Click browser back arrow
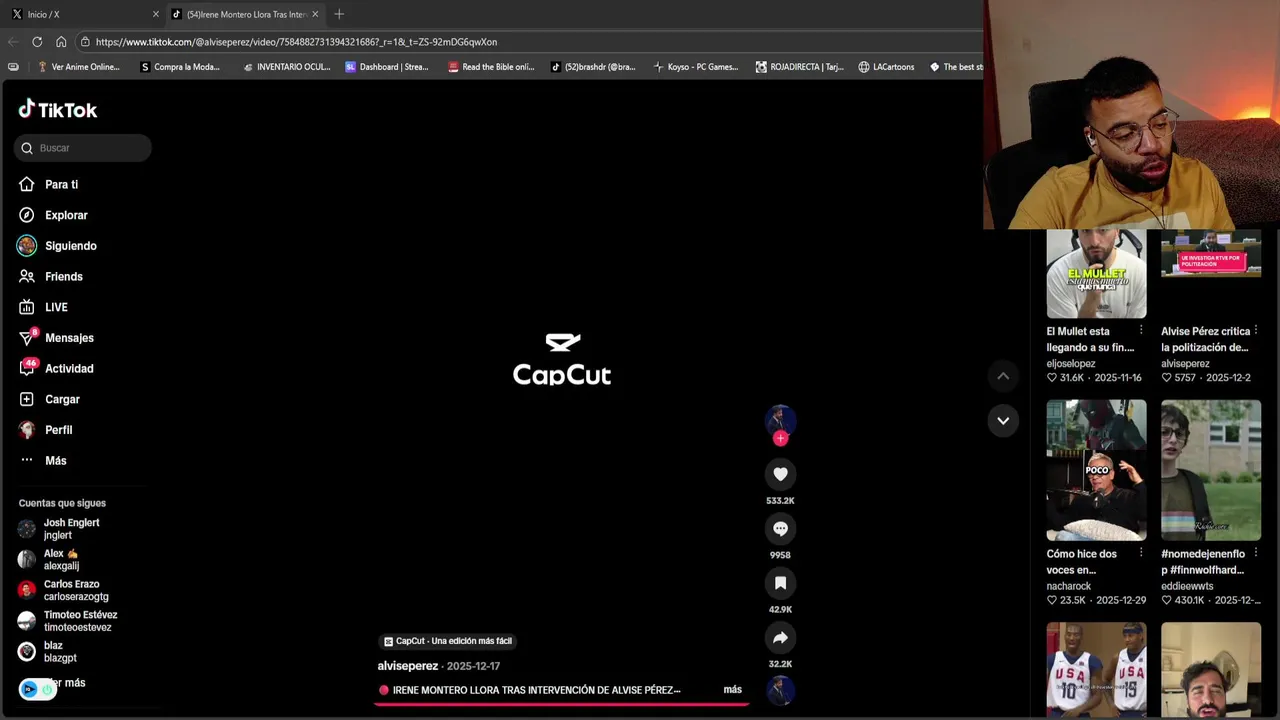1280x720 pixels. [13, 42]
